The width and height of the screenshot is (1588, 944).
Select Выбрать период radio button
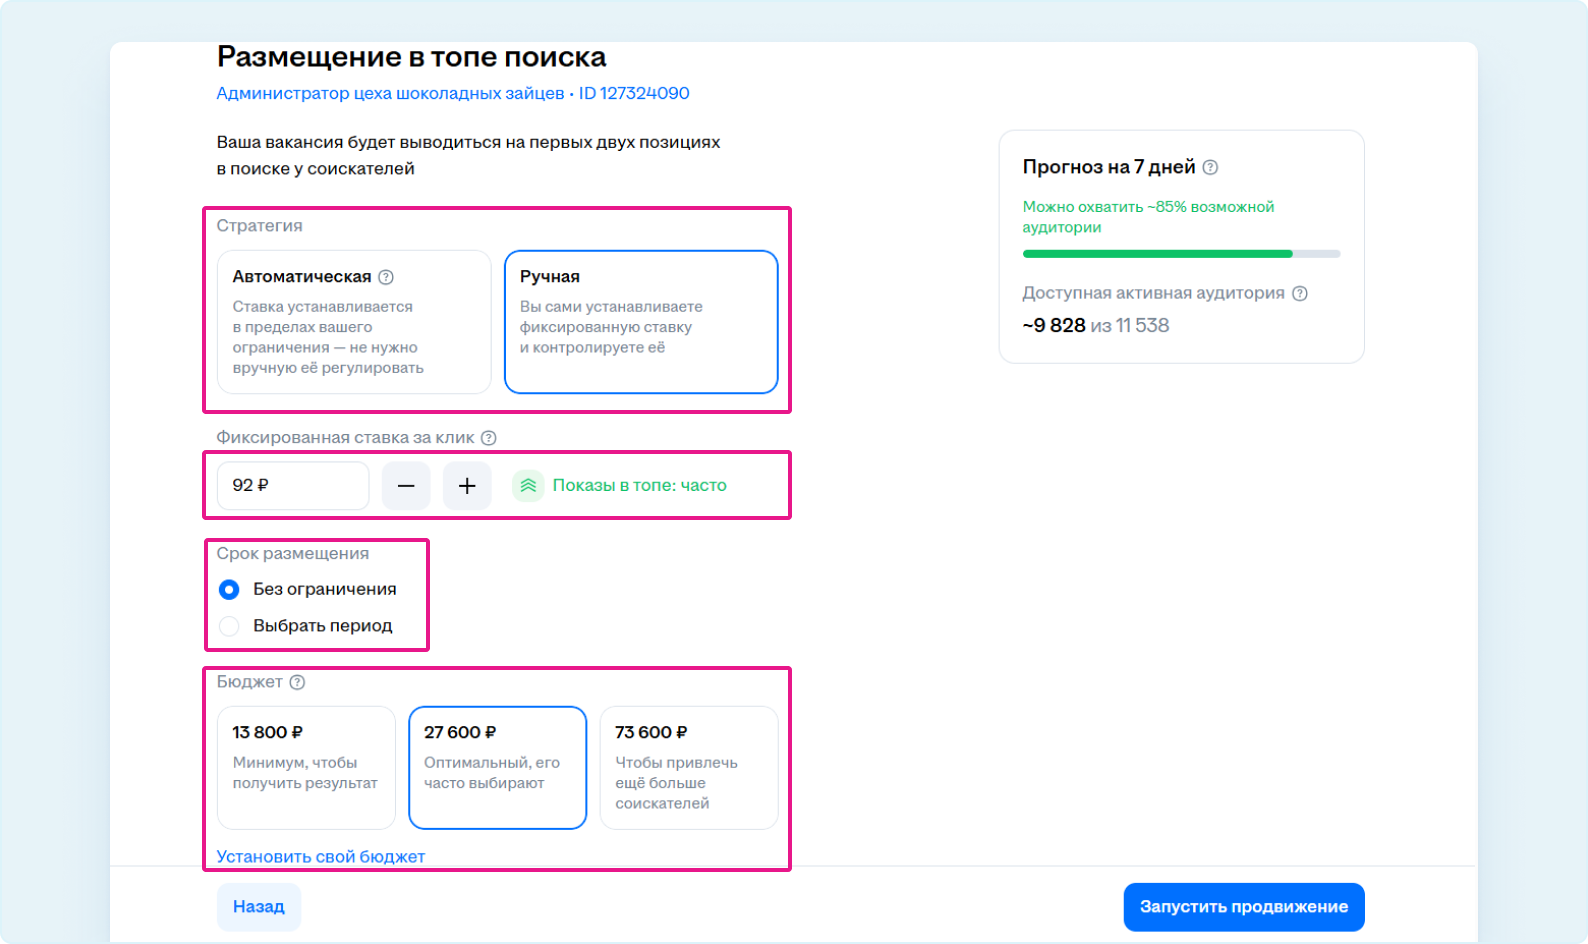point(229,626)
